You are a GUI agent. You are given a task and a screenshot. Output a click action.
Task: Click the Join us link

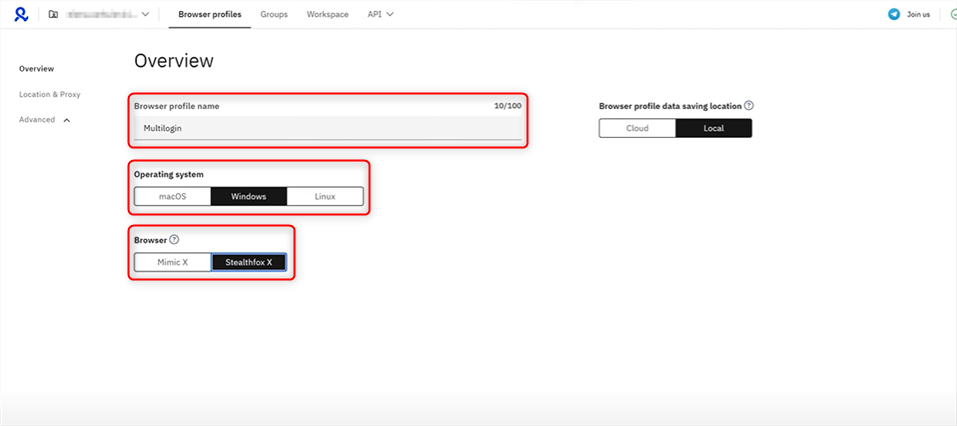(918, 15)
